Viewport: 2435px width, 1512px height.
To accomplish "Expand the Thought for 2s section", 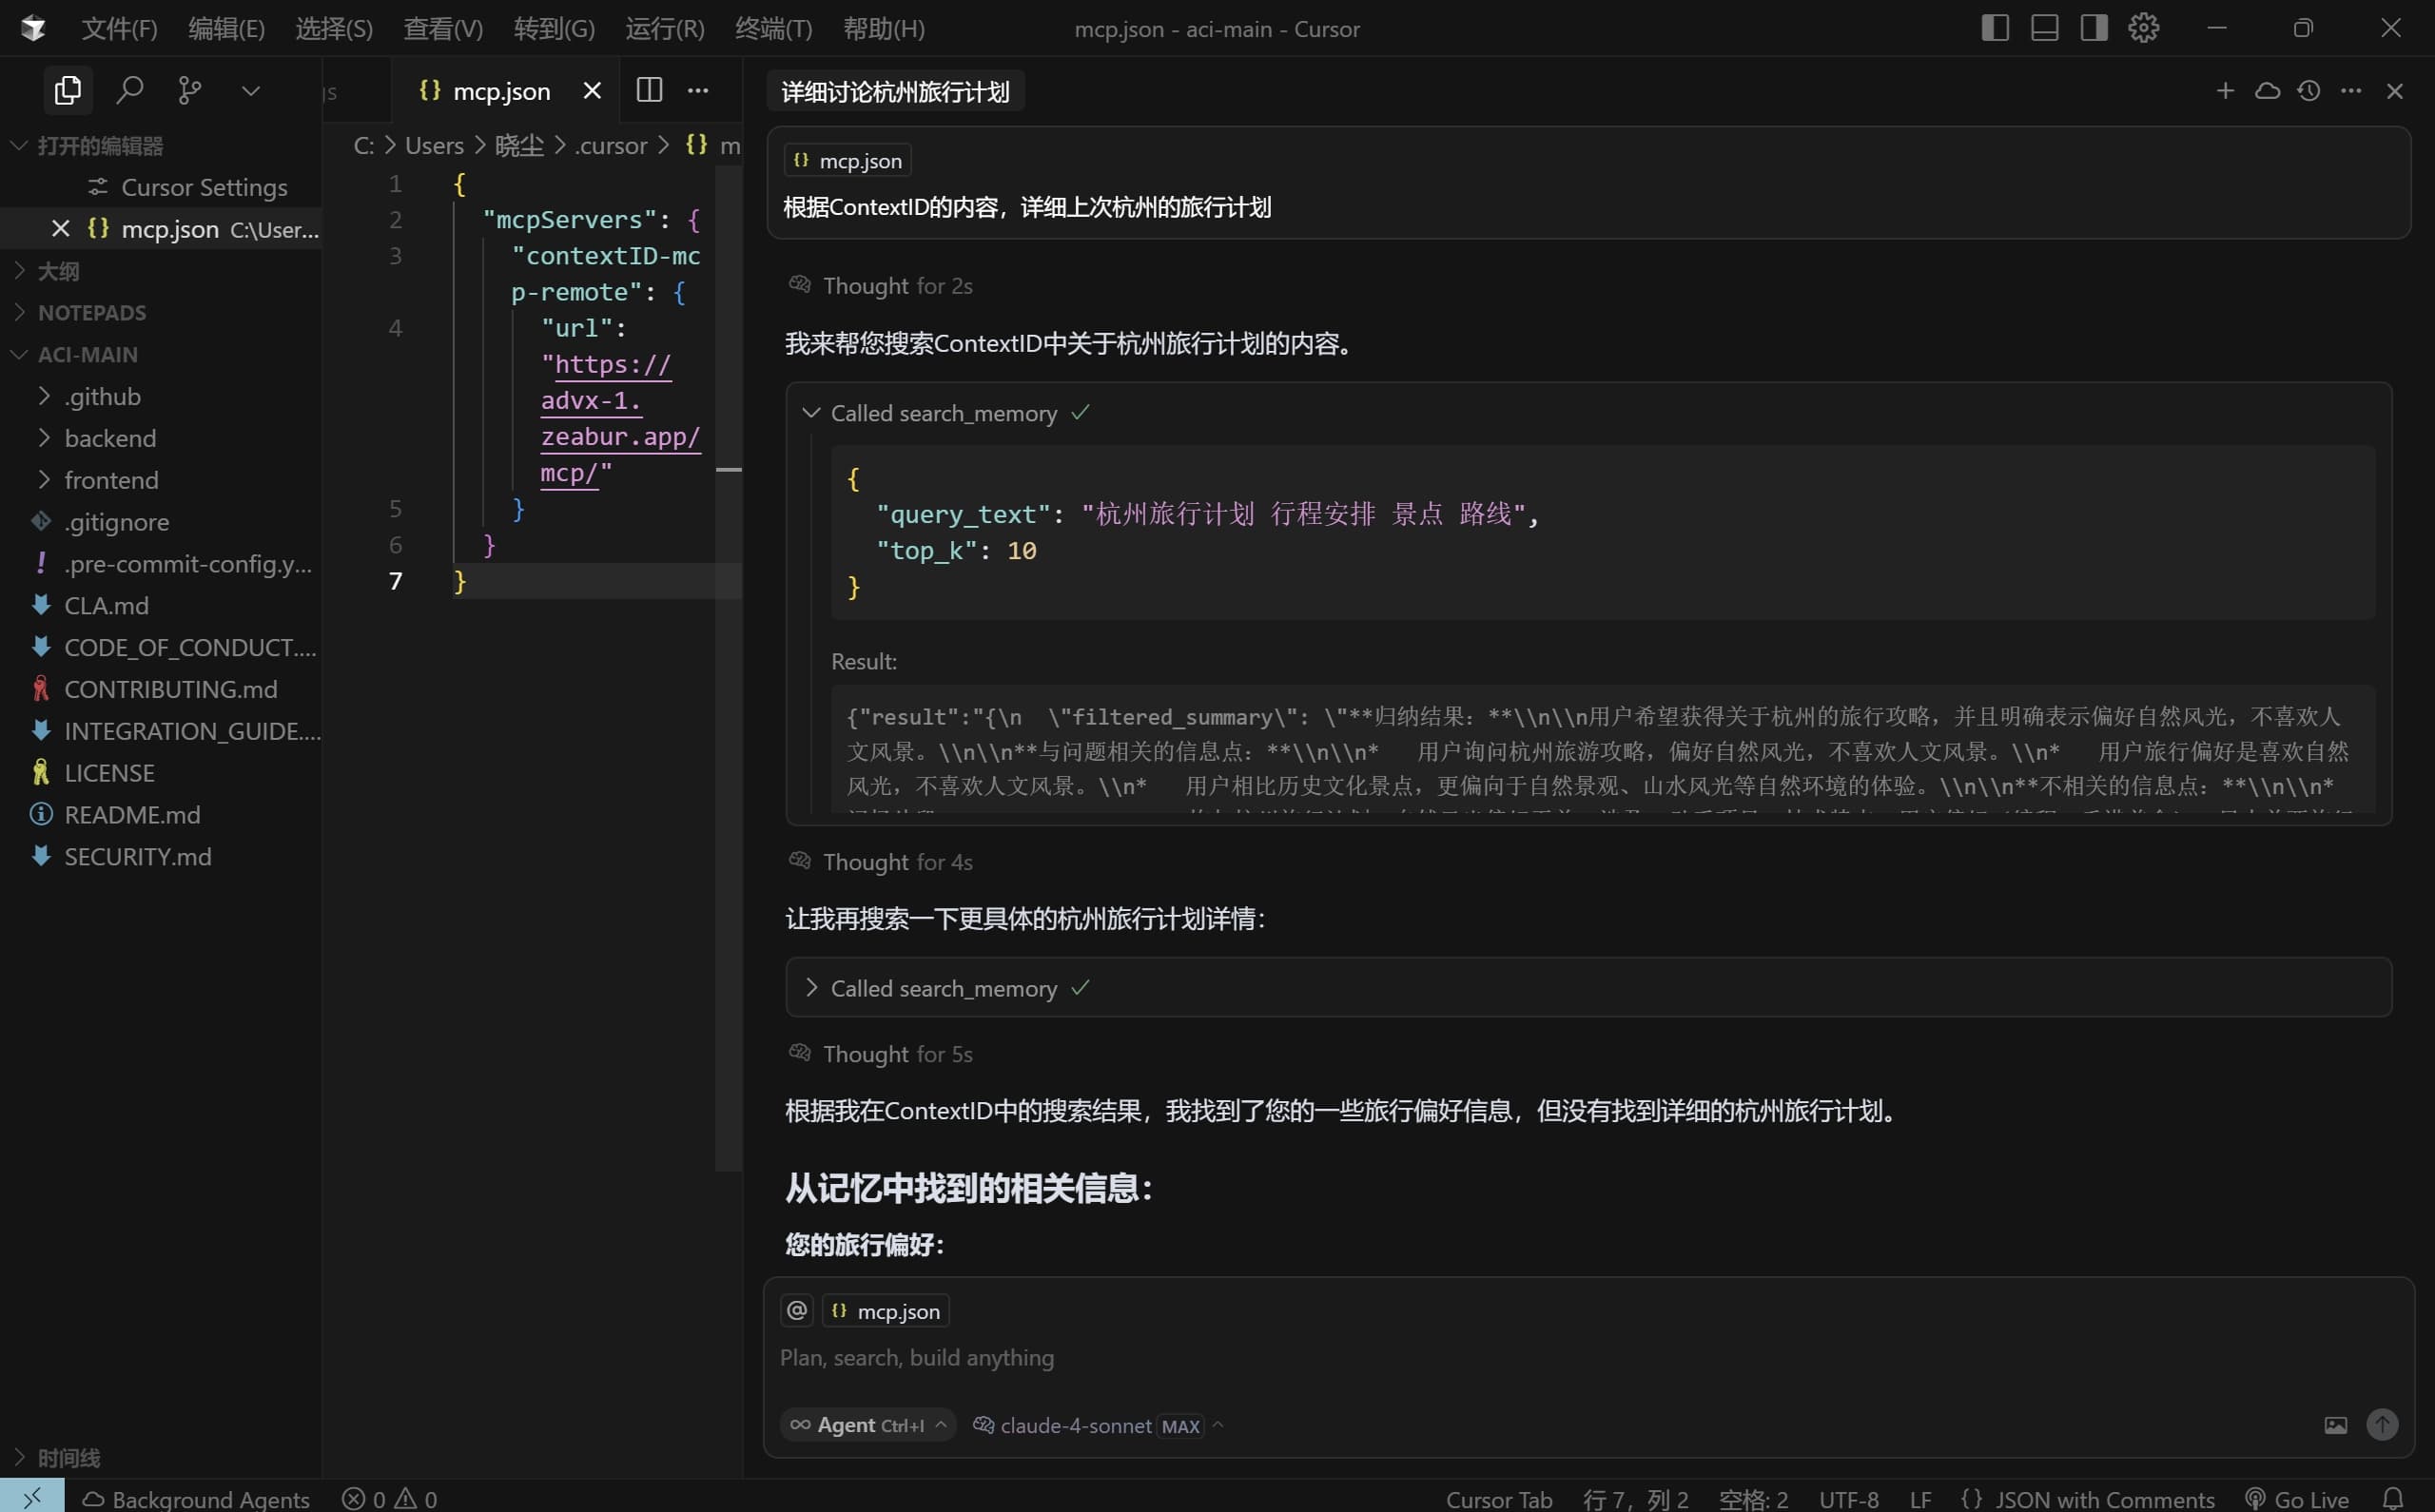I will (x=880, y=286).
